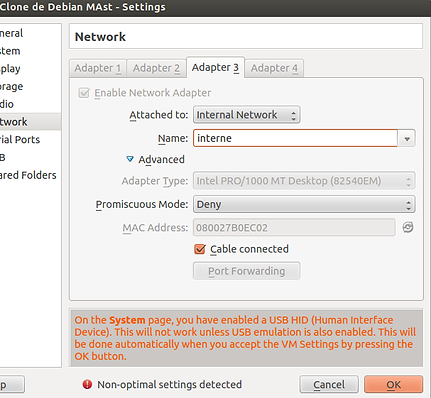The width and height of the screenshot is (431, 398).
Task: Open the System settings category
Action: [30, 51]
